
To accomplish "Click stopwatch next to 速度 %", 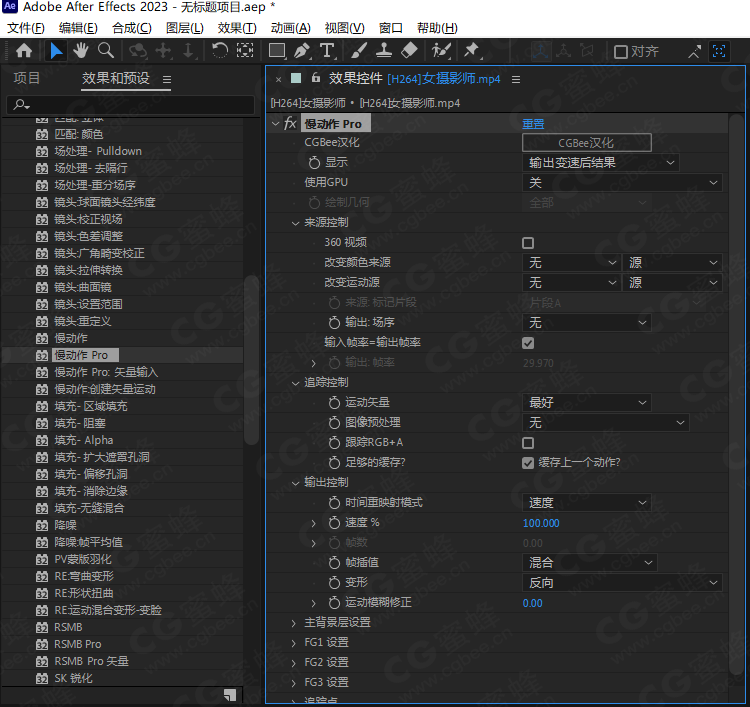I will [334, 523].
